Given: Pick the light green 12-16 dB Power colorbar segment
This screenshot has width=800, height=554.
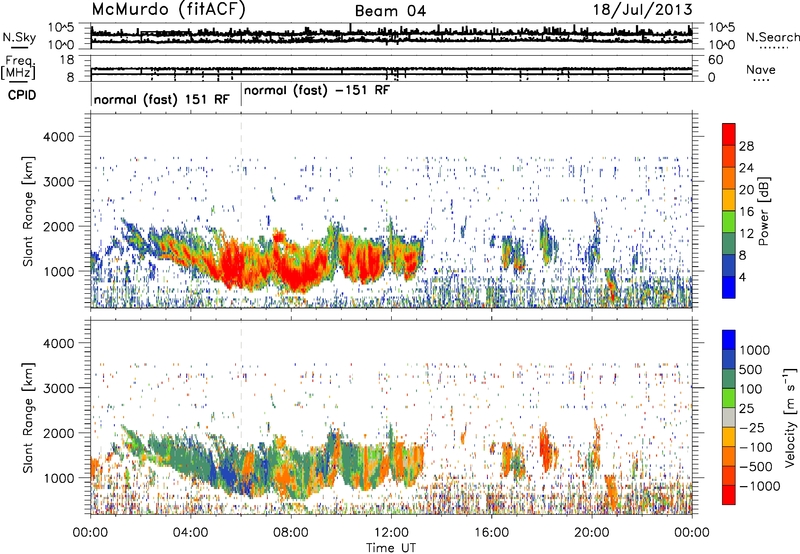Looking at the screenshot, I should coord(729,222).
